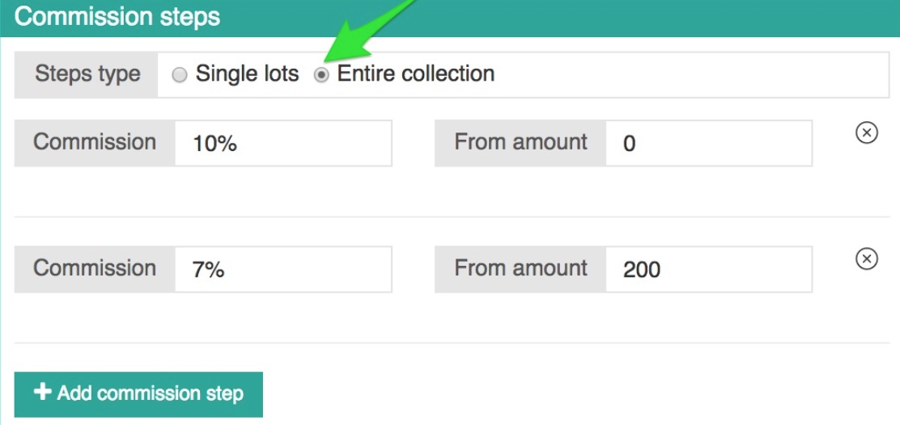Select the Entire collection radio button
900x425 pixels.
pos(322,75)
